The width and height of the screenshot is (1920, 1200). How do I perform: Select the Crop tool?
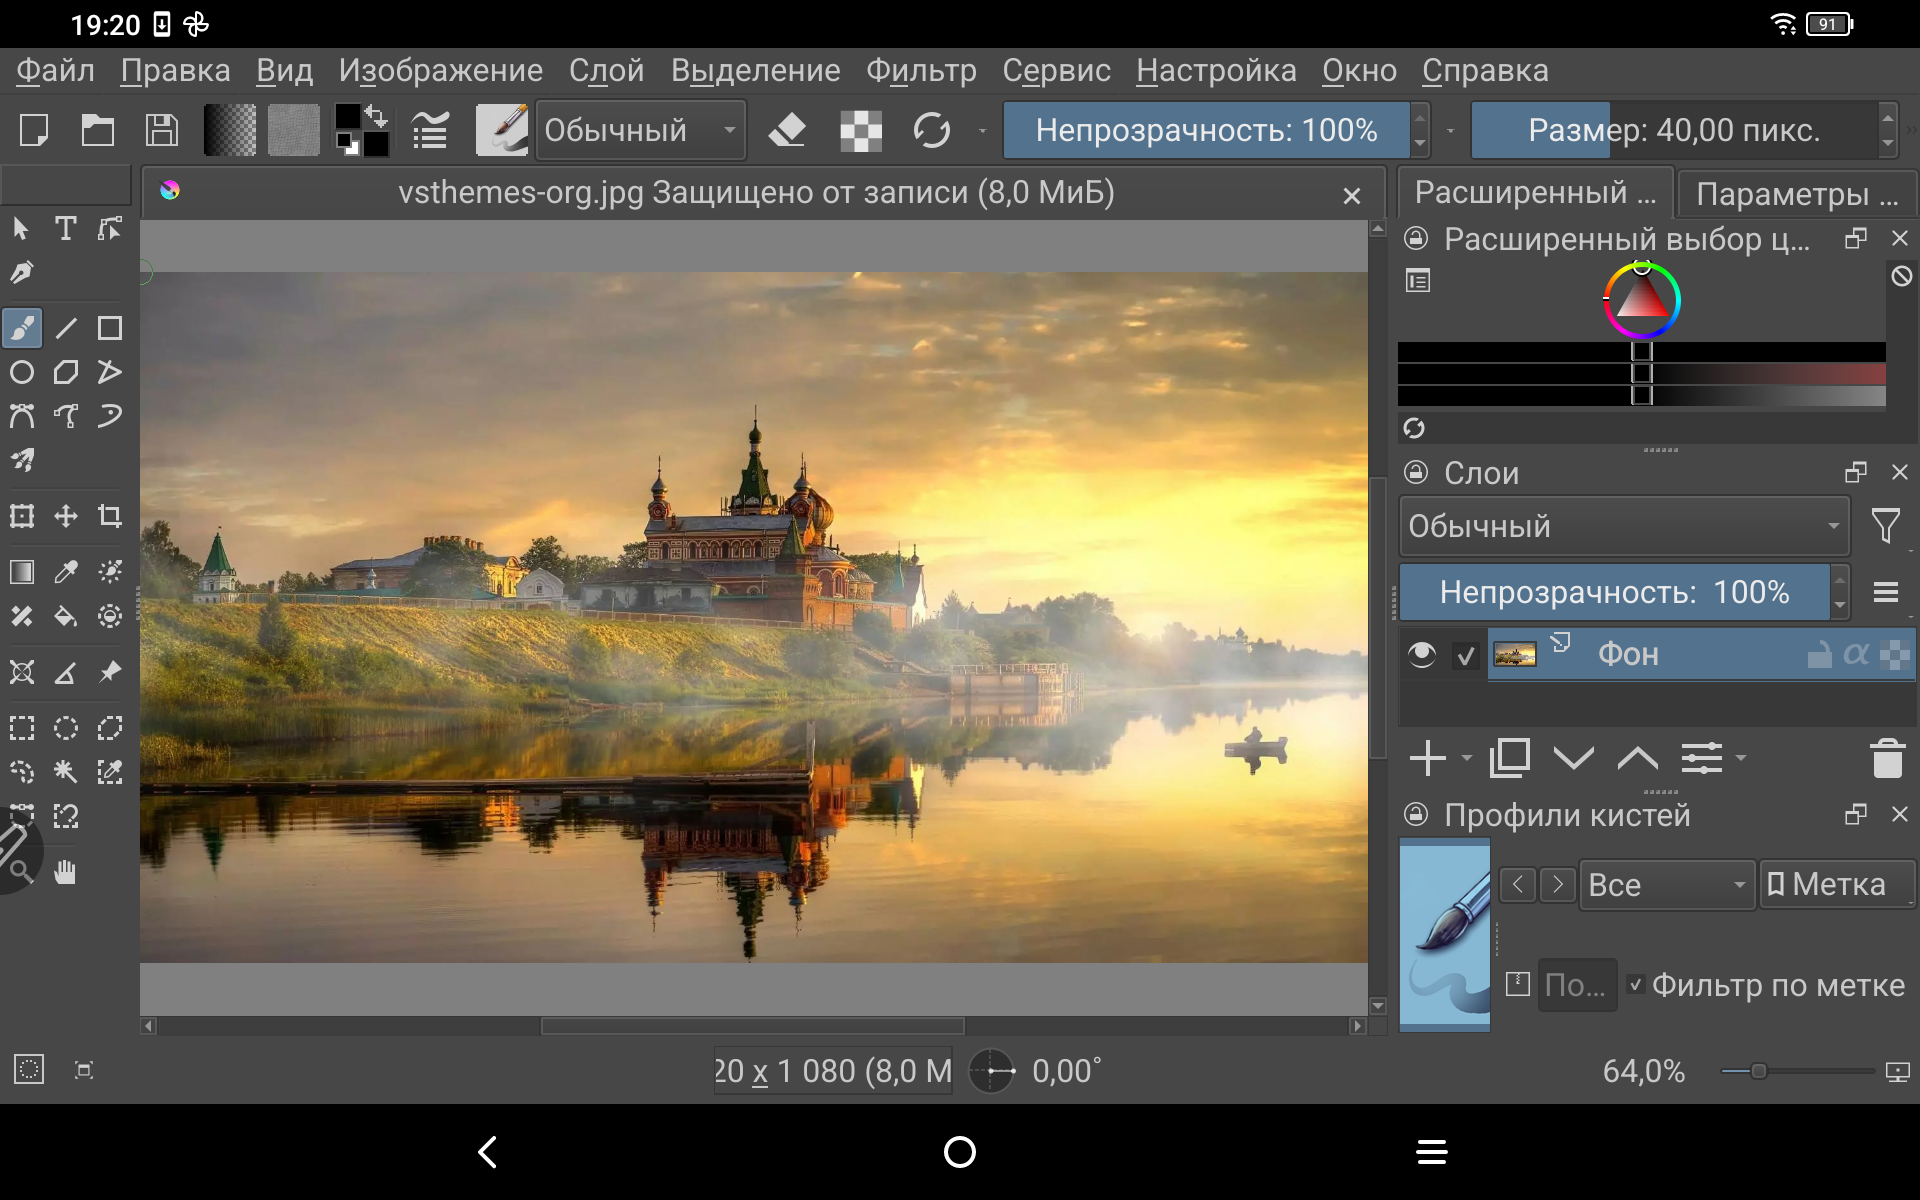pyautogui.click(x=109, y=516)
